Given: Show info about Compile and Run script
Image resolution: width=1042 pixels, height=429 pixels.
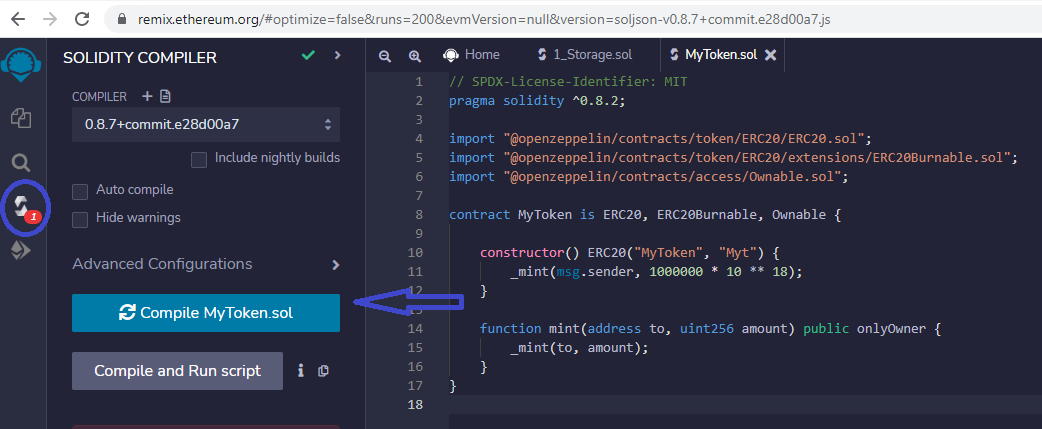Looking at the screenshot, I should (301, 371).
